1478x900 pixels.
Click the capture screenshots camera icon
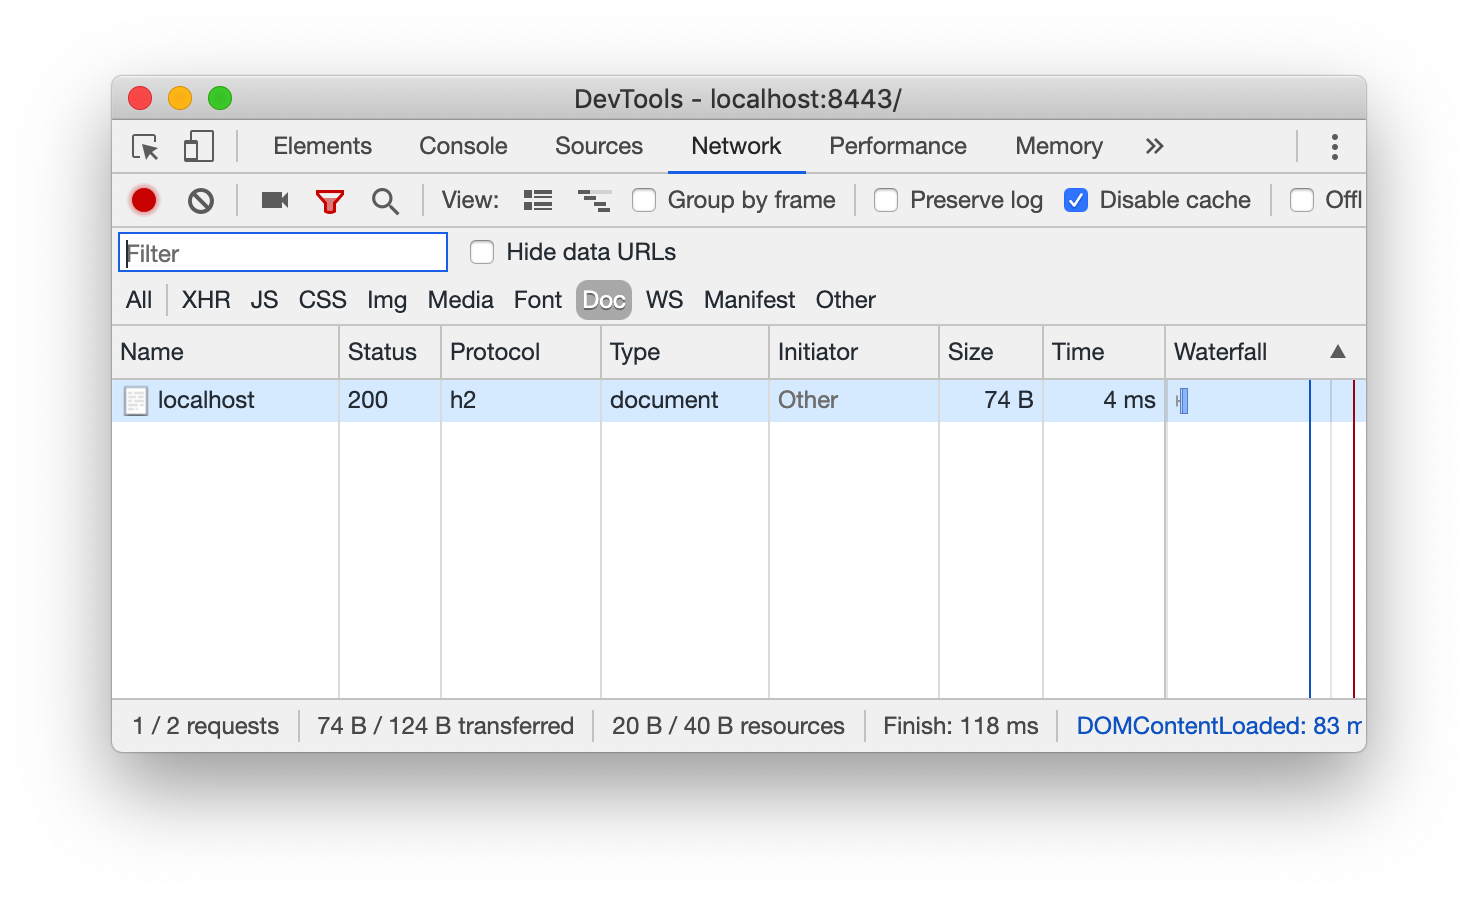coord(274,200)
